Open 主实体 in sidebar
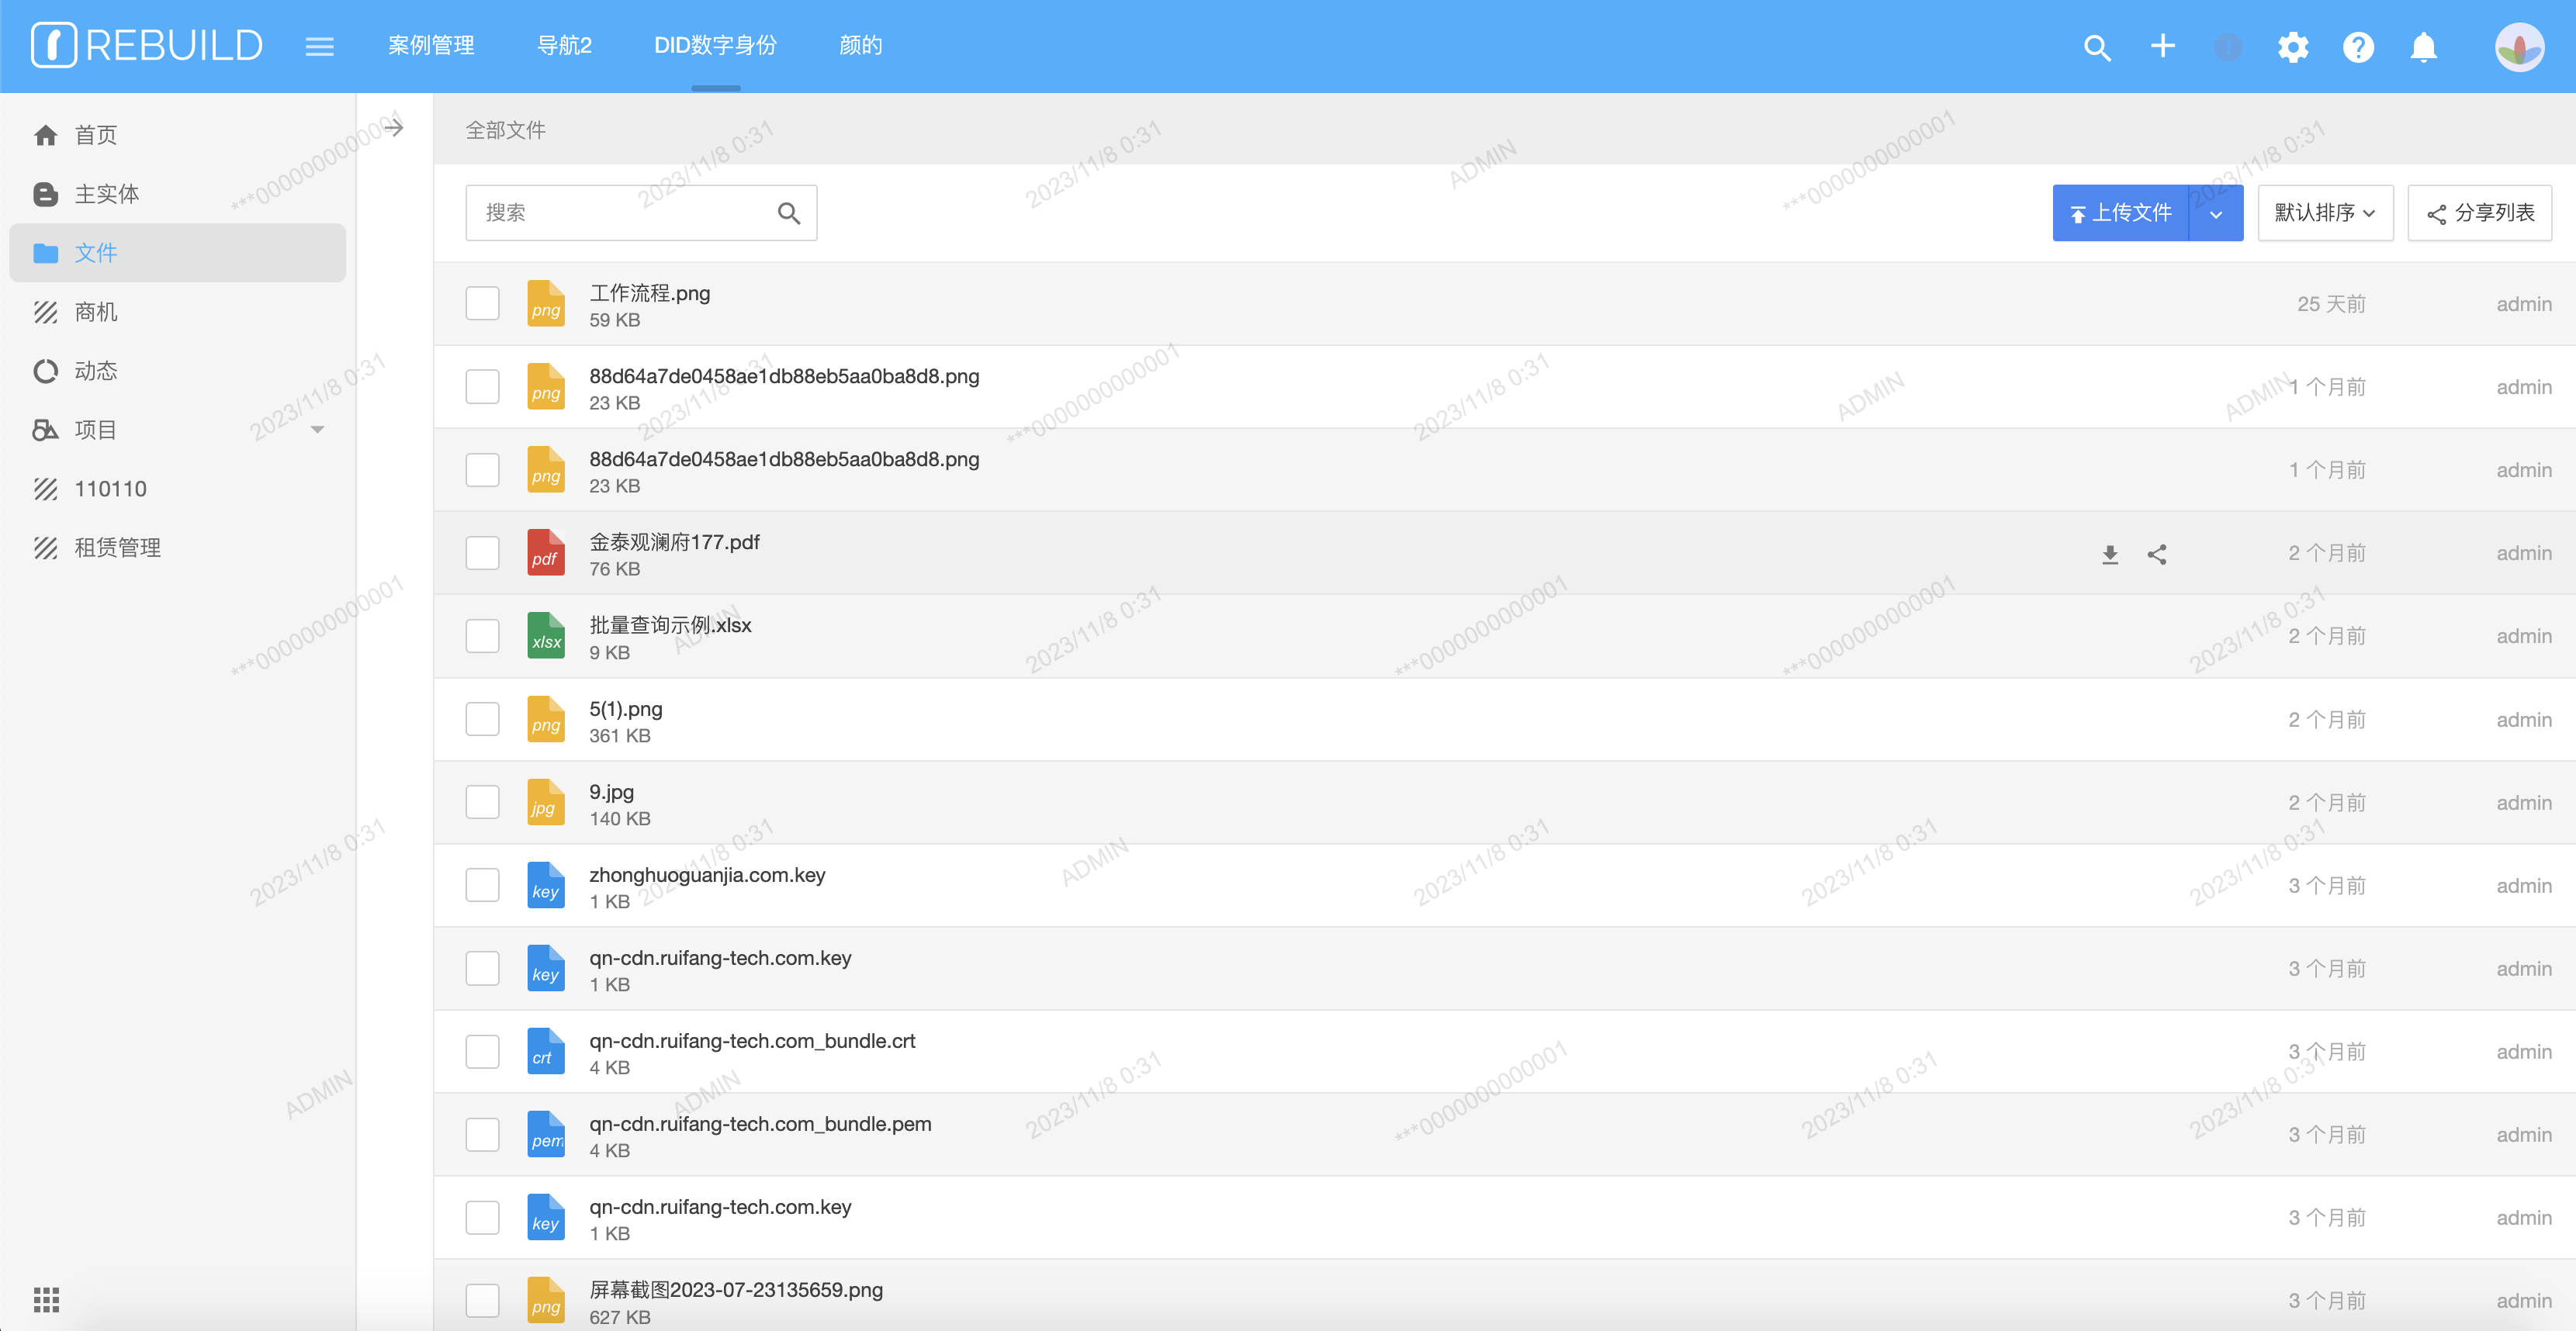This screenshot has height=1331, width=2576. click(x=178, y=194)
